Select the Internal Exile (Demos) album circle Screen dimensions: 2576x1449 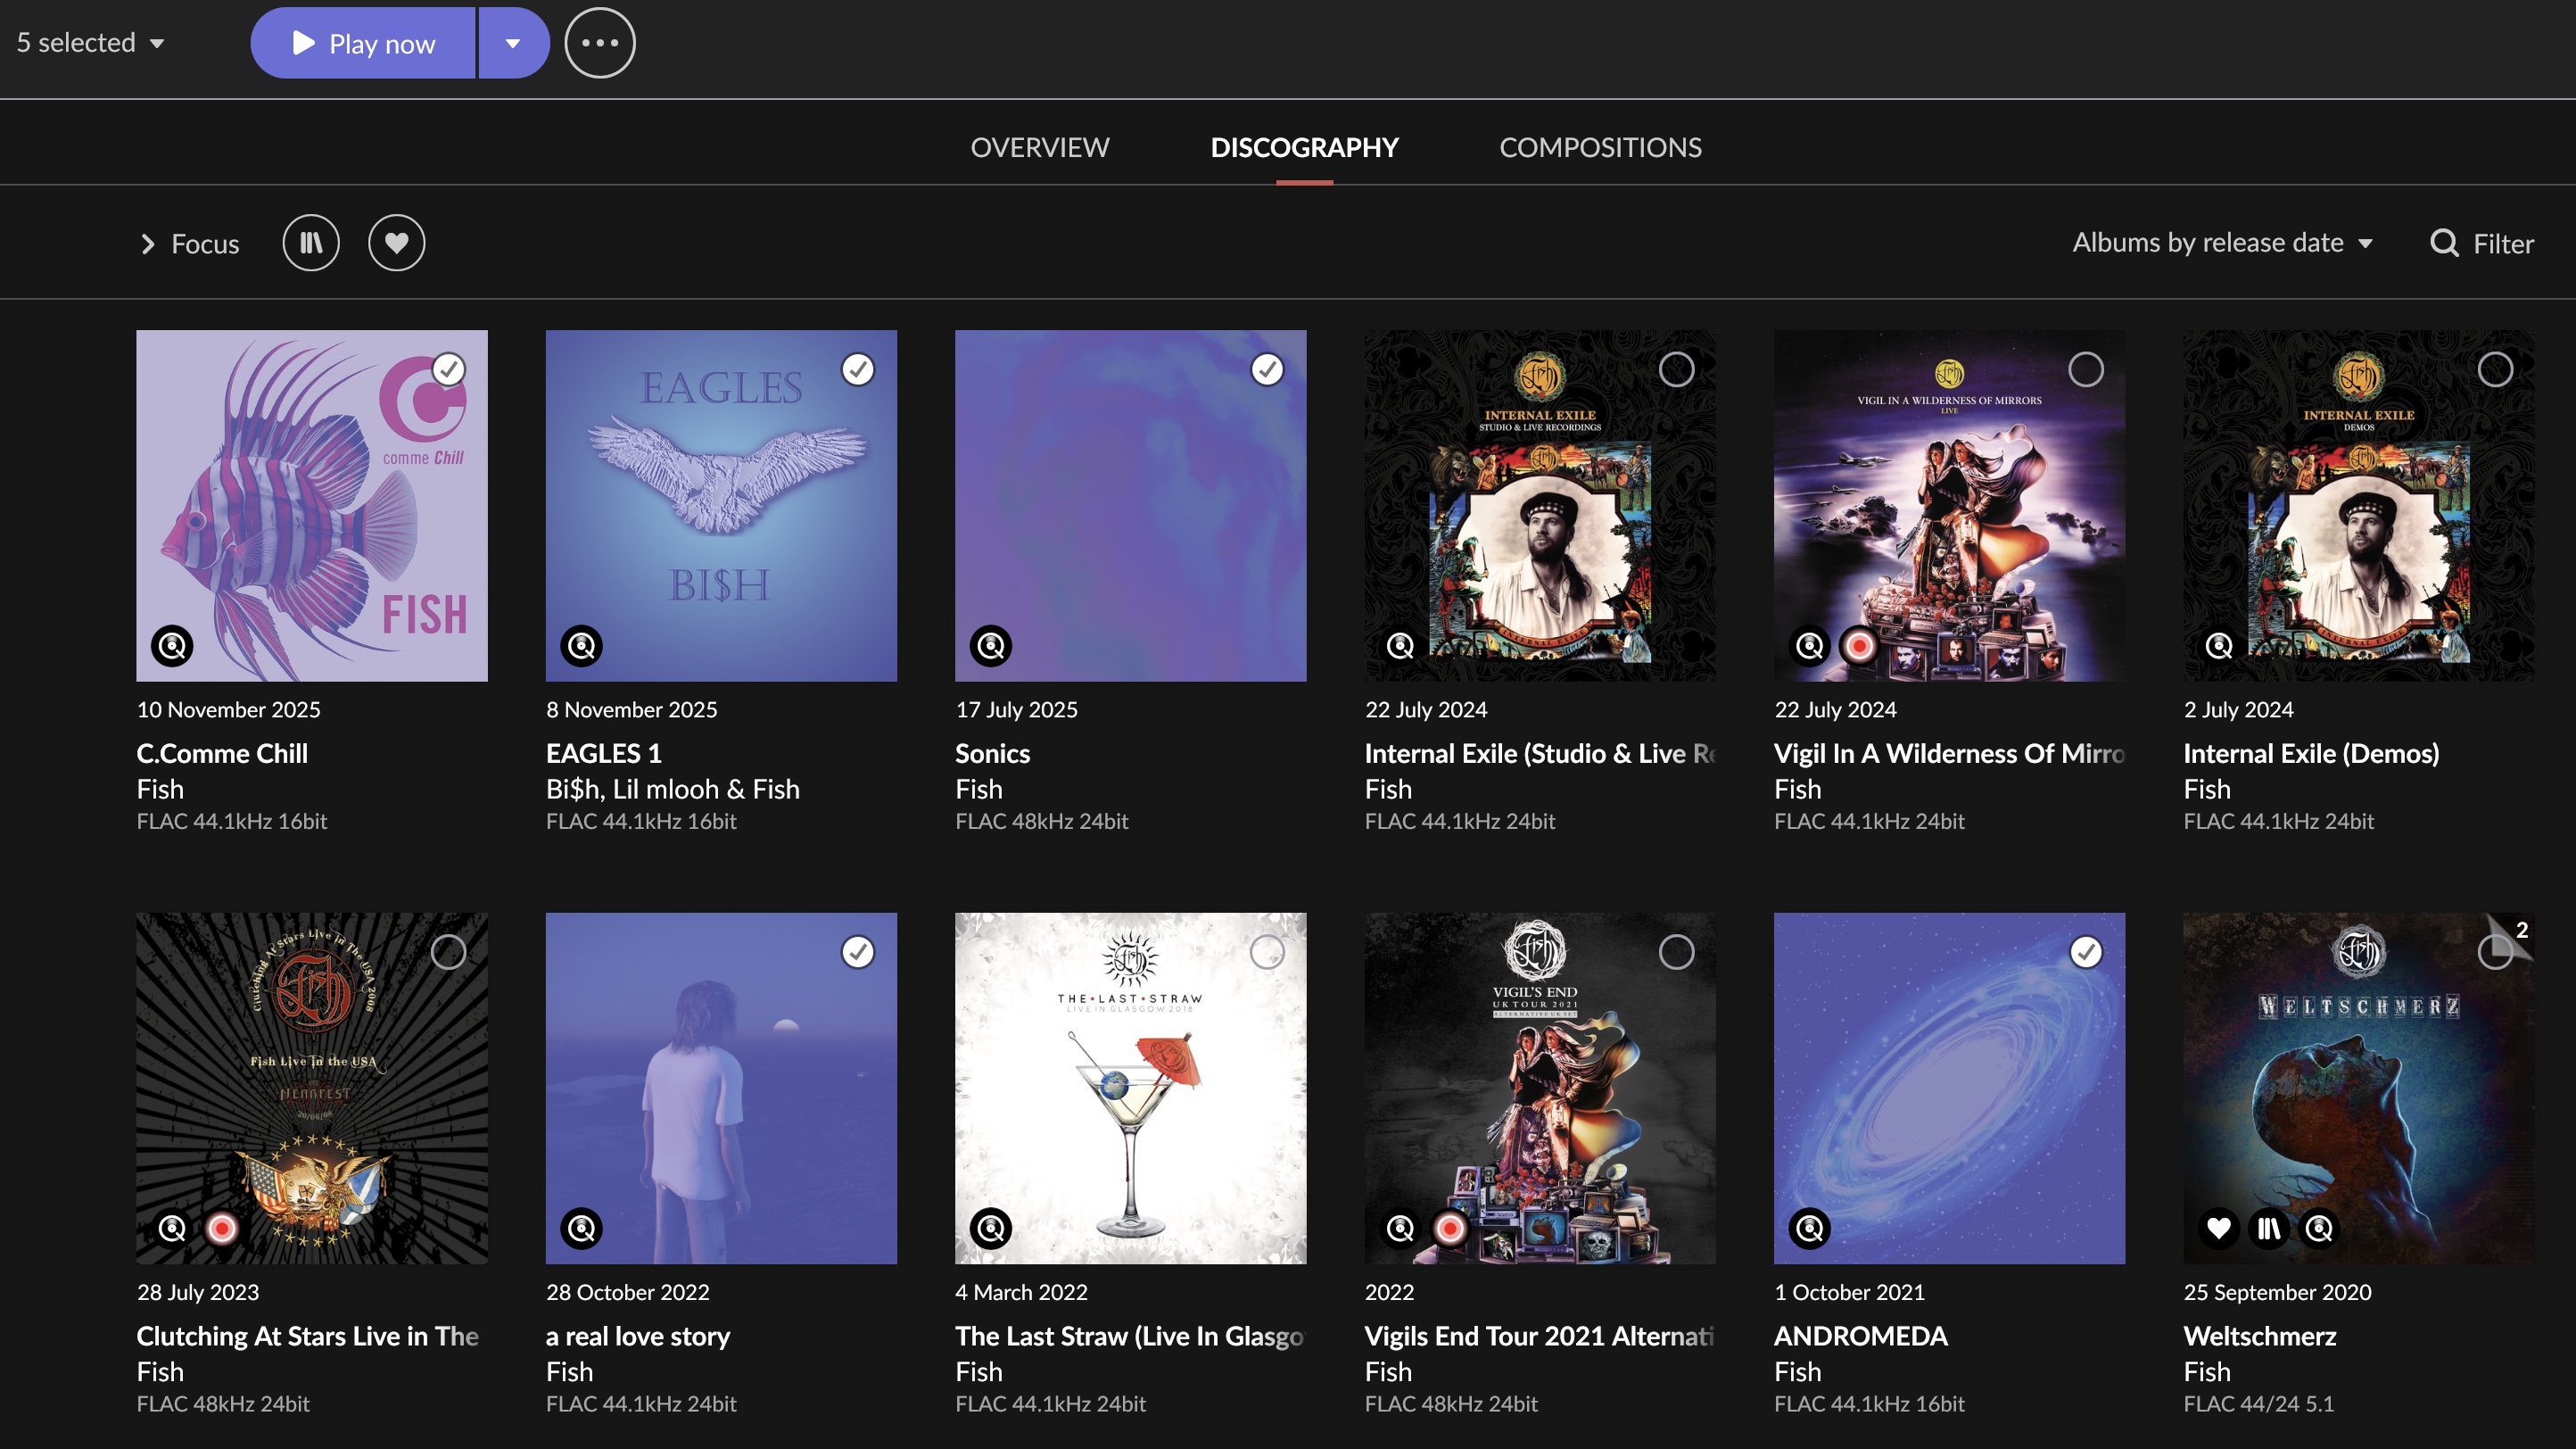(2494, 370)
